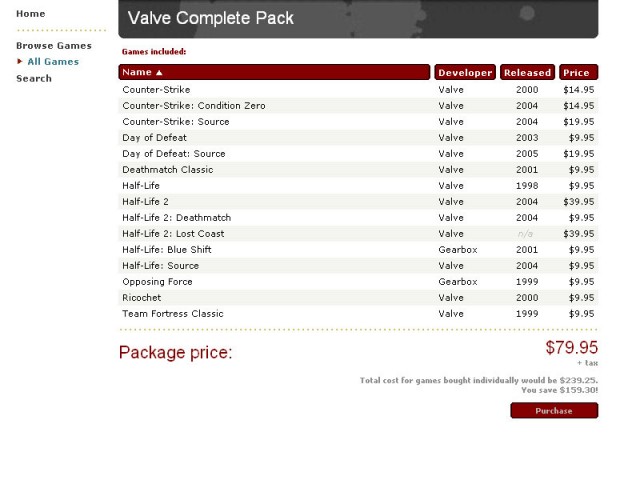This screenshot has width=640, height=480.
Task: Click Half-Life: Source game name
Action: coord(160,266)
